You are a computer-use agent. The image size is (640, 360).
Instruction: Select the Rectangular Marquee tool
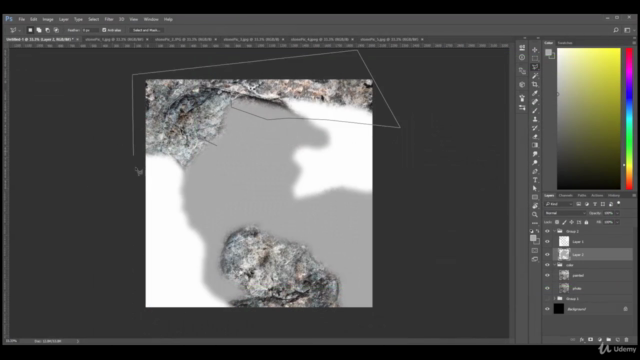click(x=535, y=58)
